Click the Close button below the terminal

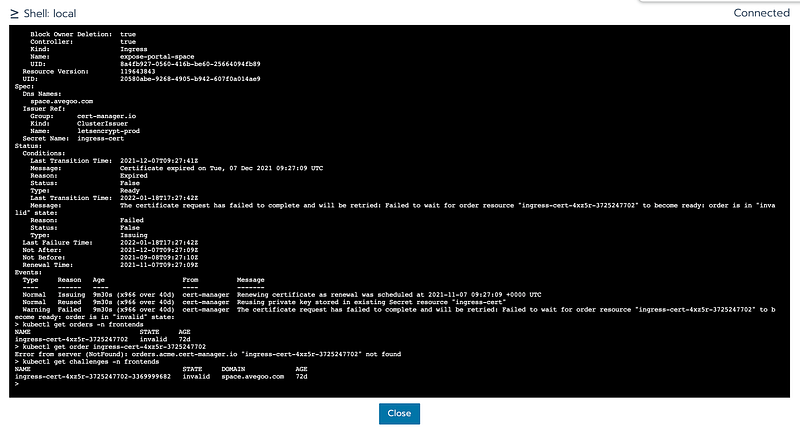(x=399, y=414)
